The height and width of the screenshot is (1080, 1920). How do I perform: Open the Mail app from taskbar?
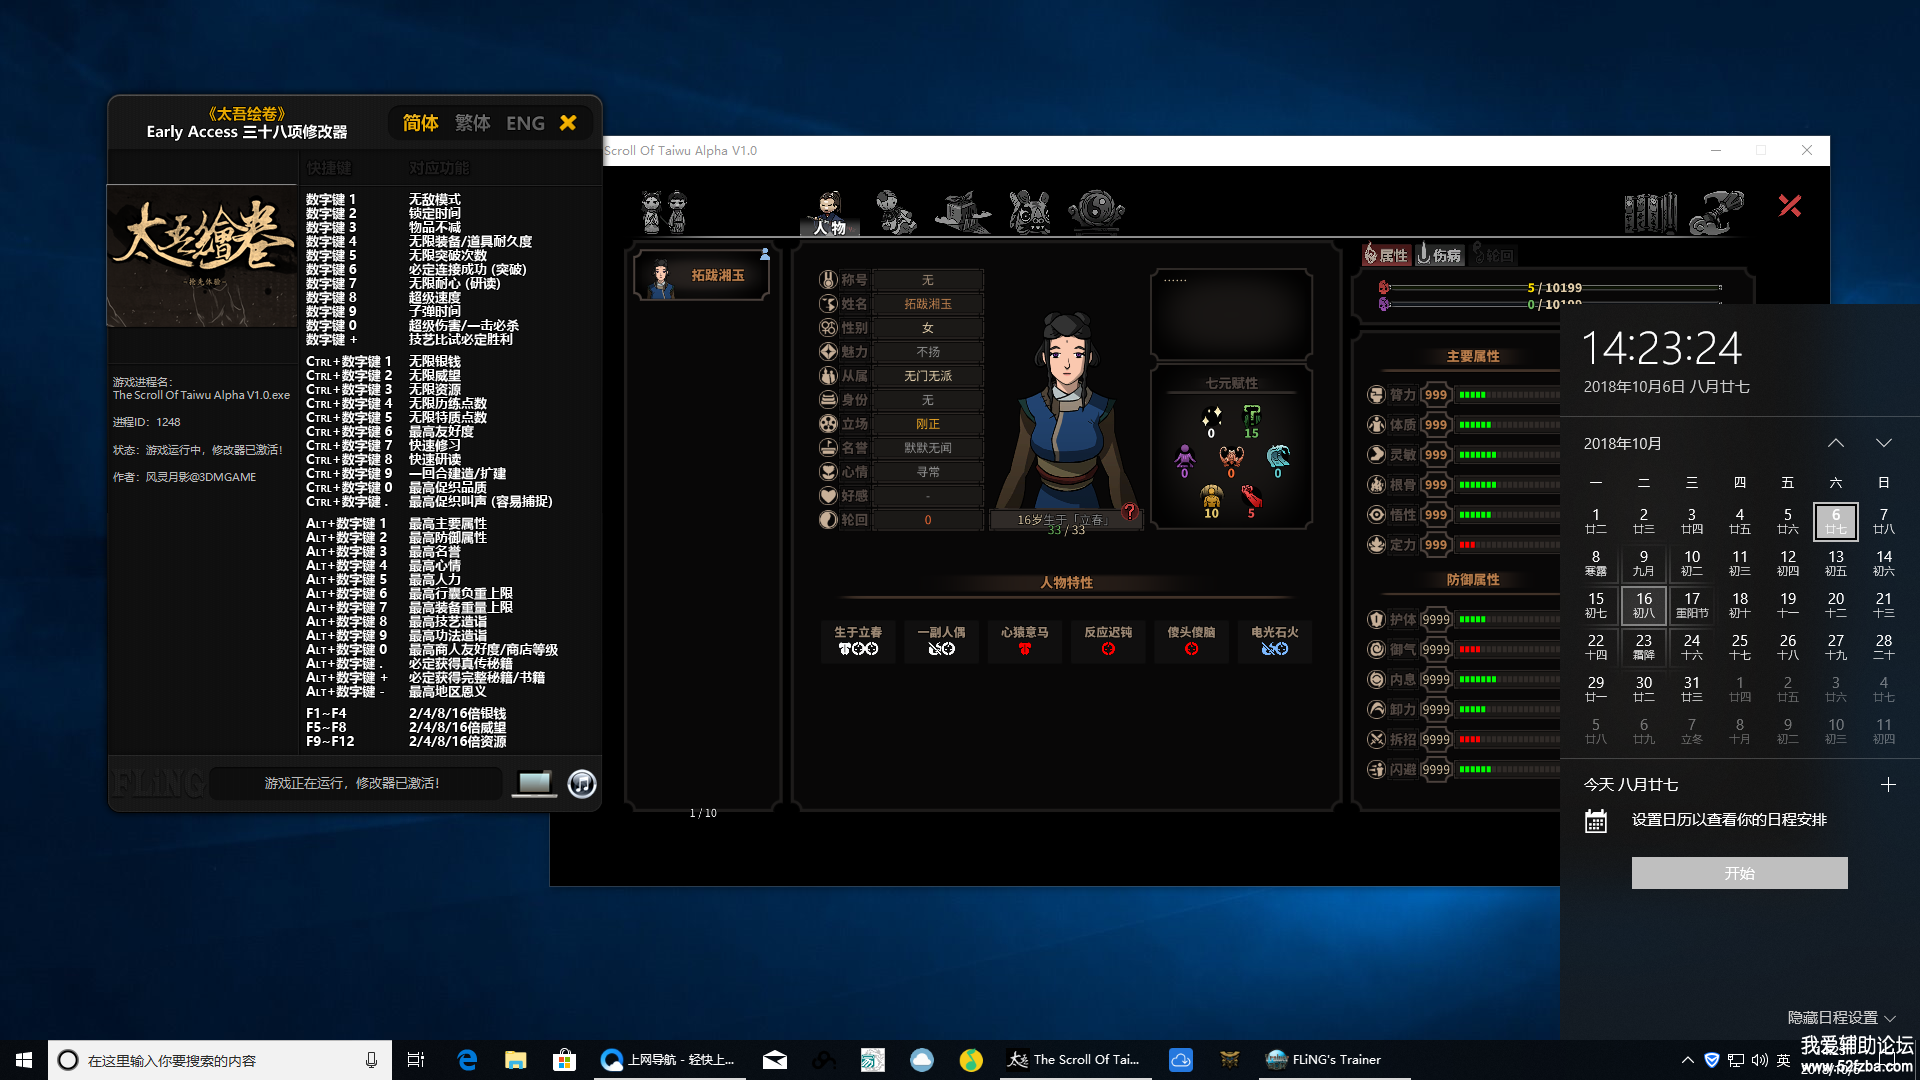774,1060
